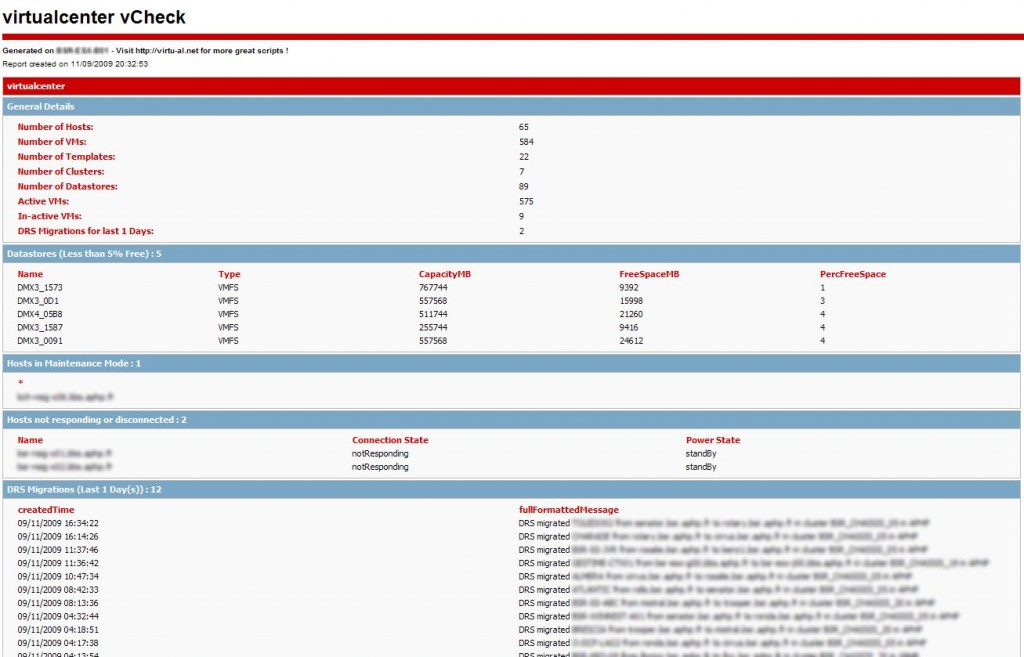Click the FreeSpaceMB column header
1024x657 pixels.
[649, 274]
